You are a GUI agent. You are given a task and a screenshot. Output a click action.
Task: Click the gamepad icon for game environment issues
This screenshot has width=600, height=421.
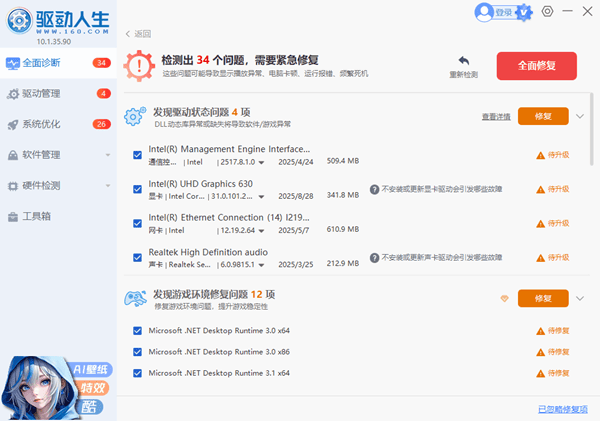[135, 298]
